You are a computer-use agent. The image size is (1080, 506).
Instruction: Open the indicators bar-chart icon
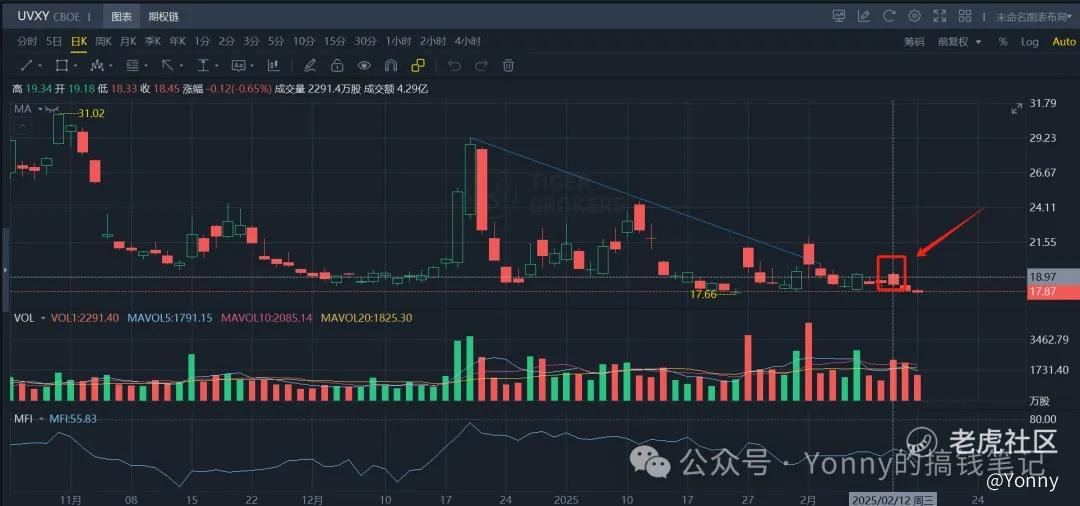(273, 65)
